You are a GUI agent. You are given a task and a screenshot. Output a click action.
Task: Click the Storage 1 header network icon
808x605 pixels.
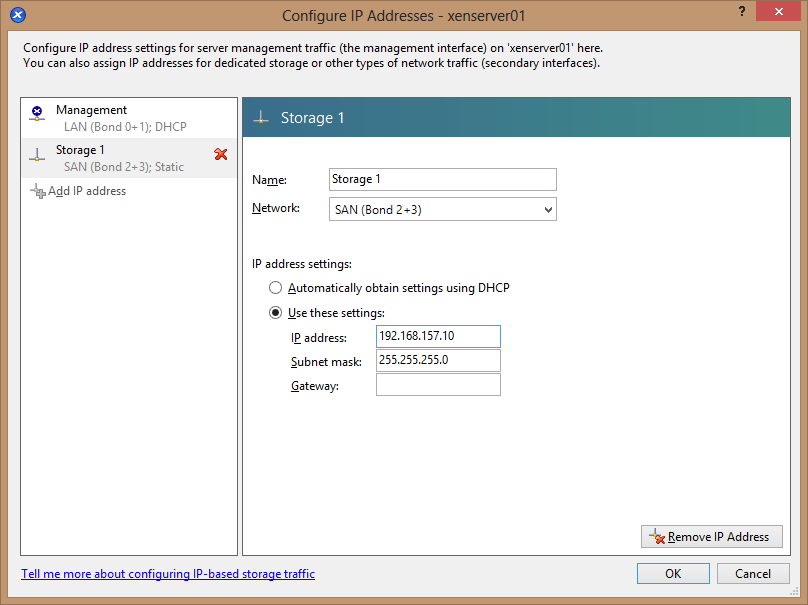point(261,118)
